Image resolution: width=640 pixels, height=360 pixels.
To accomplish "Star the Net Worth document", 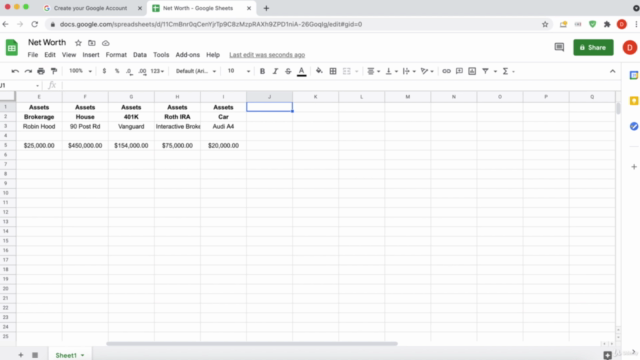I will (x=78, y=43).
